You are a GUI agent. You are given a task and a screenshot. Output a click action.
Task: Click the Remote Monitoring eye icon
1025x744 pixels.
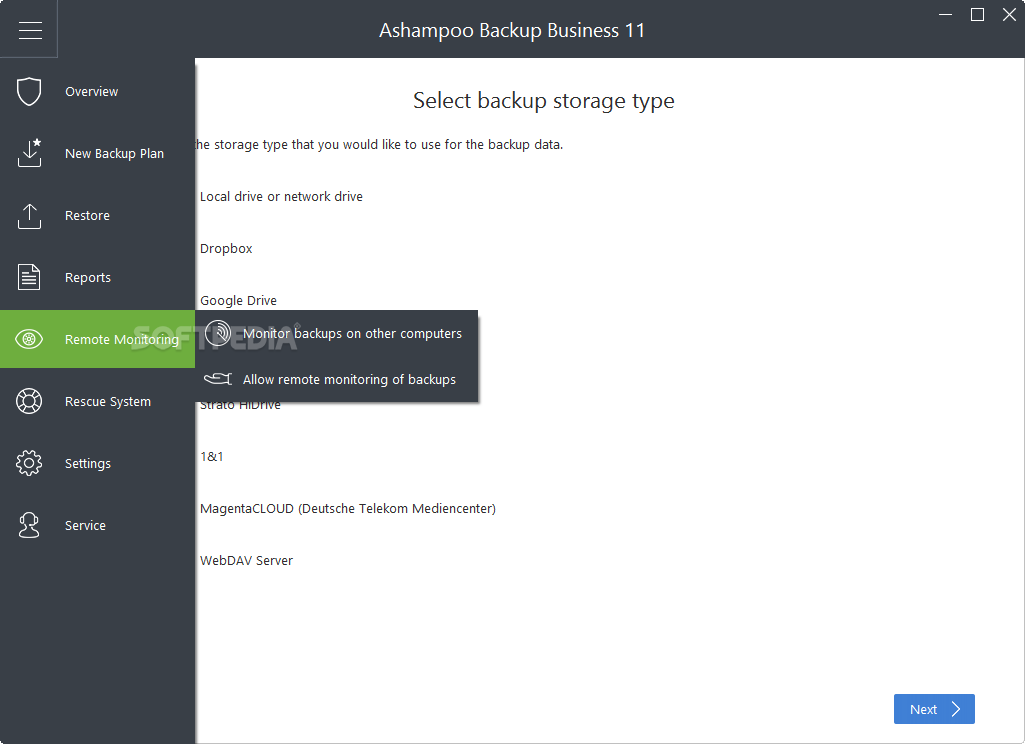tap(29, 339)
